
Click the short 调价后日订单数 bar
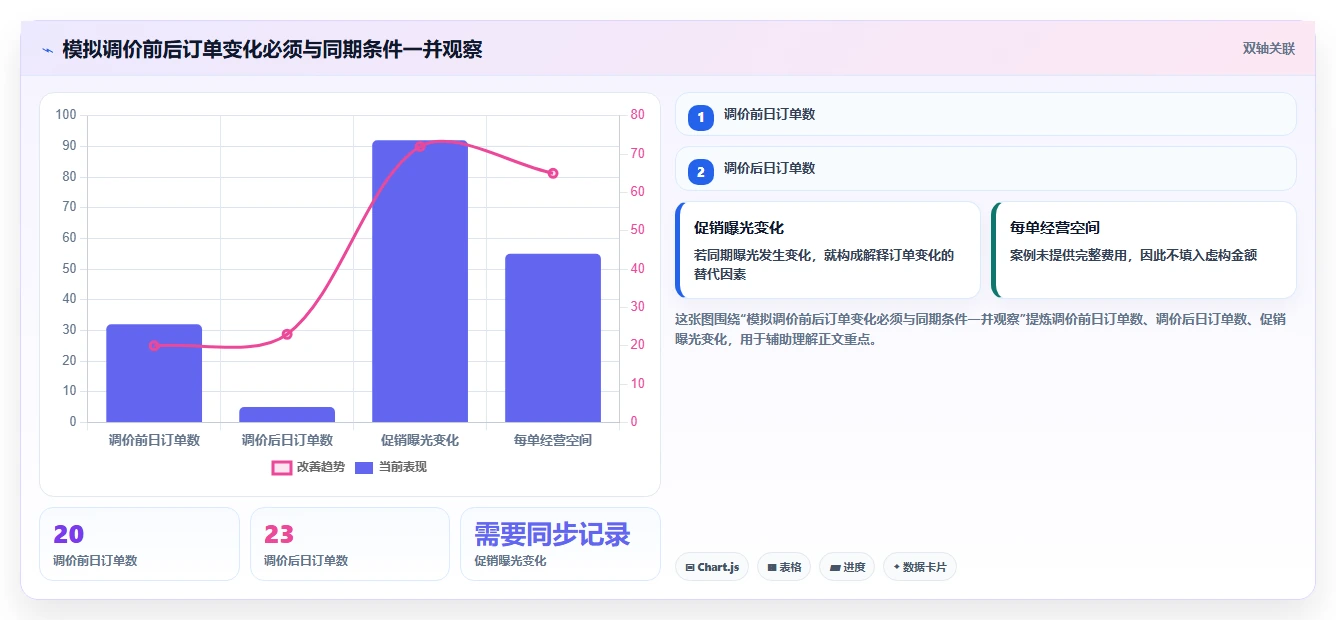[x=287, y=414]
